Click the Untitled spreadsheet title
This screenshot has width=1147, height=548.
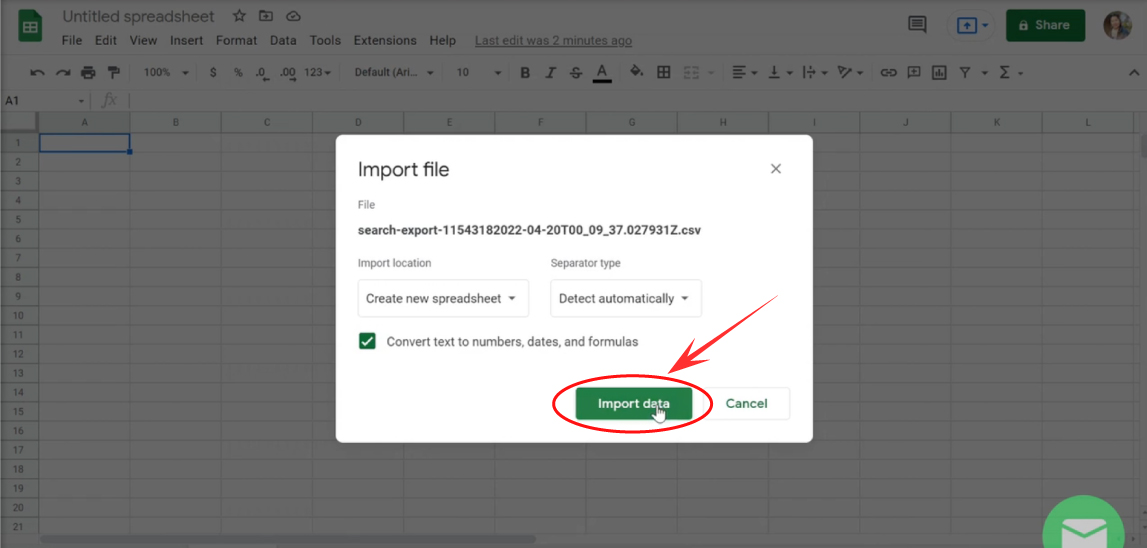pos(138,16)
